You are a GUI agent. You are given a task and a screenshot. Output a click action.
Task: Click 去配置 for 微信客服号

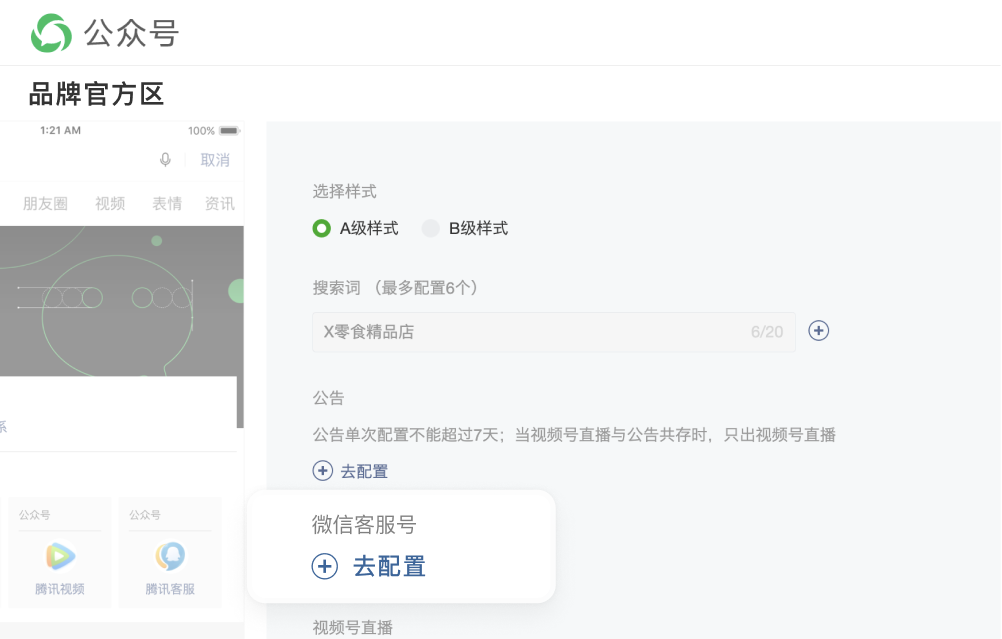[x=388, y=566]
